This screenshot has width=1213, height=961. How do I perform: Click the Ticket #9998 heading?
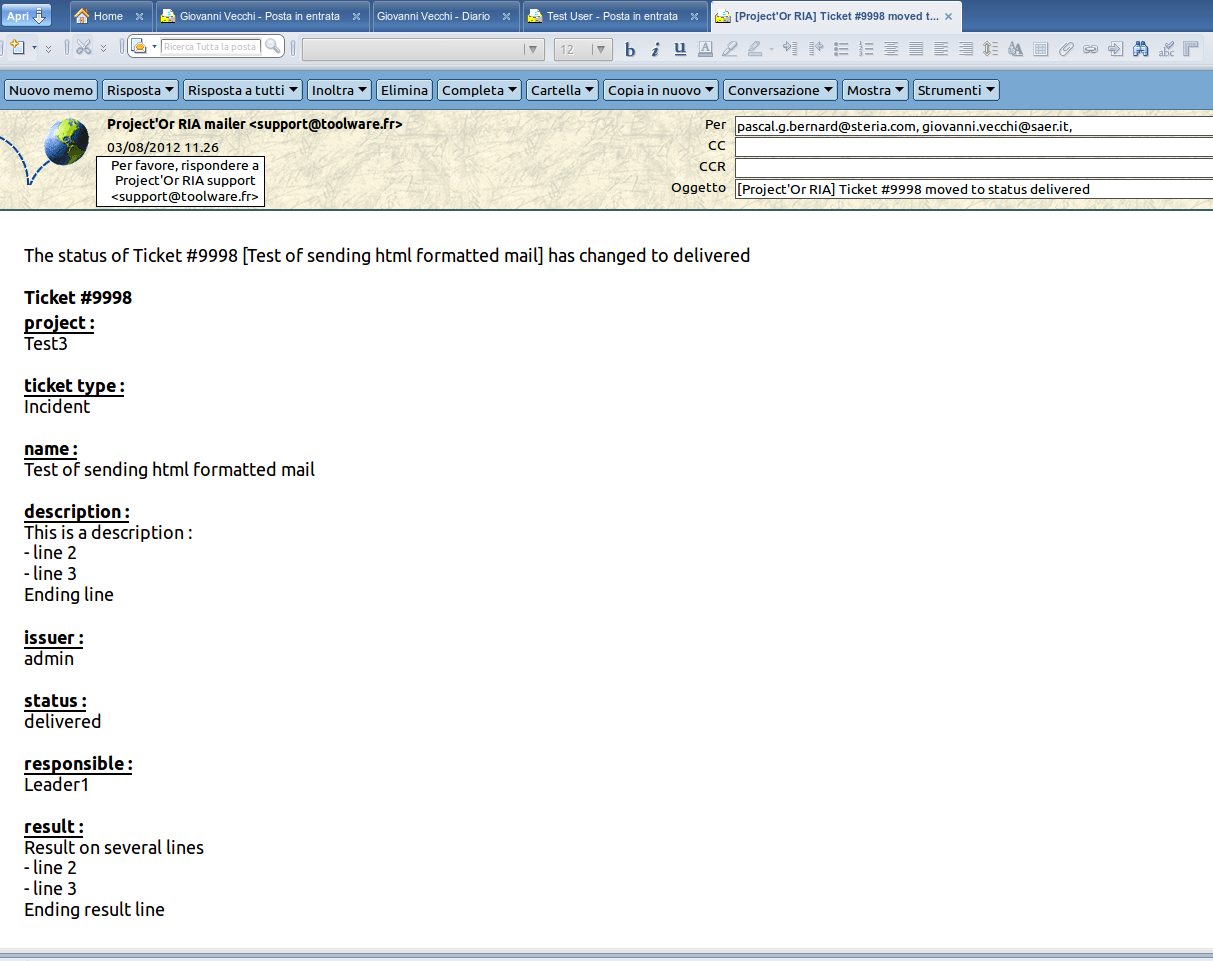click(x=78, y=298)
